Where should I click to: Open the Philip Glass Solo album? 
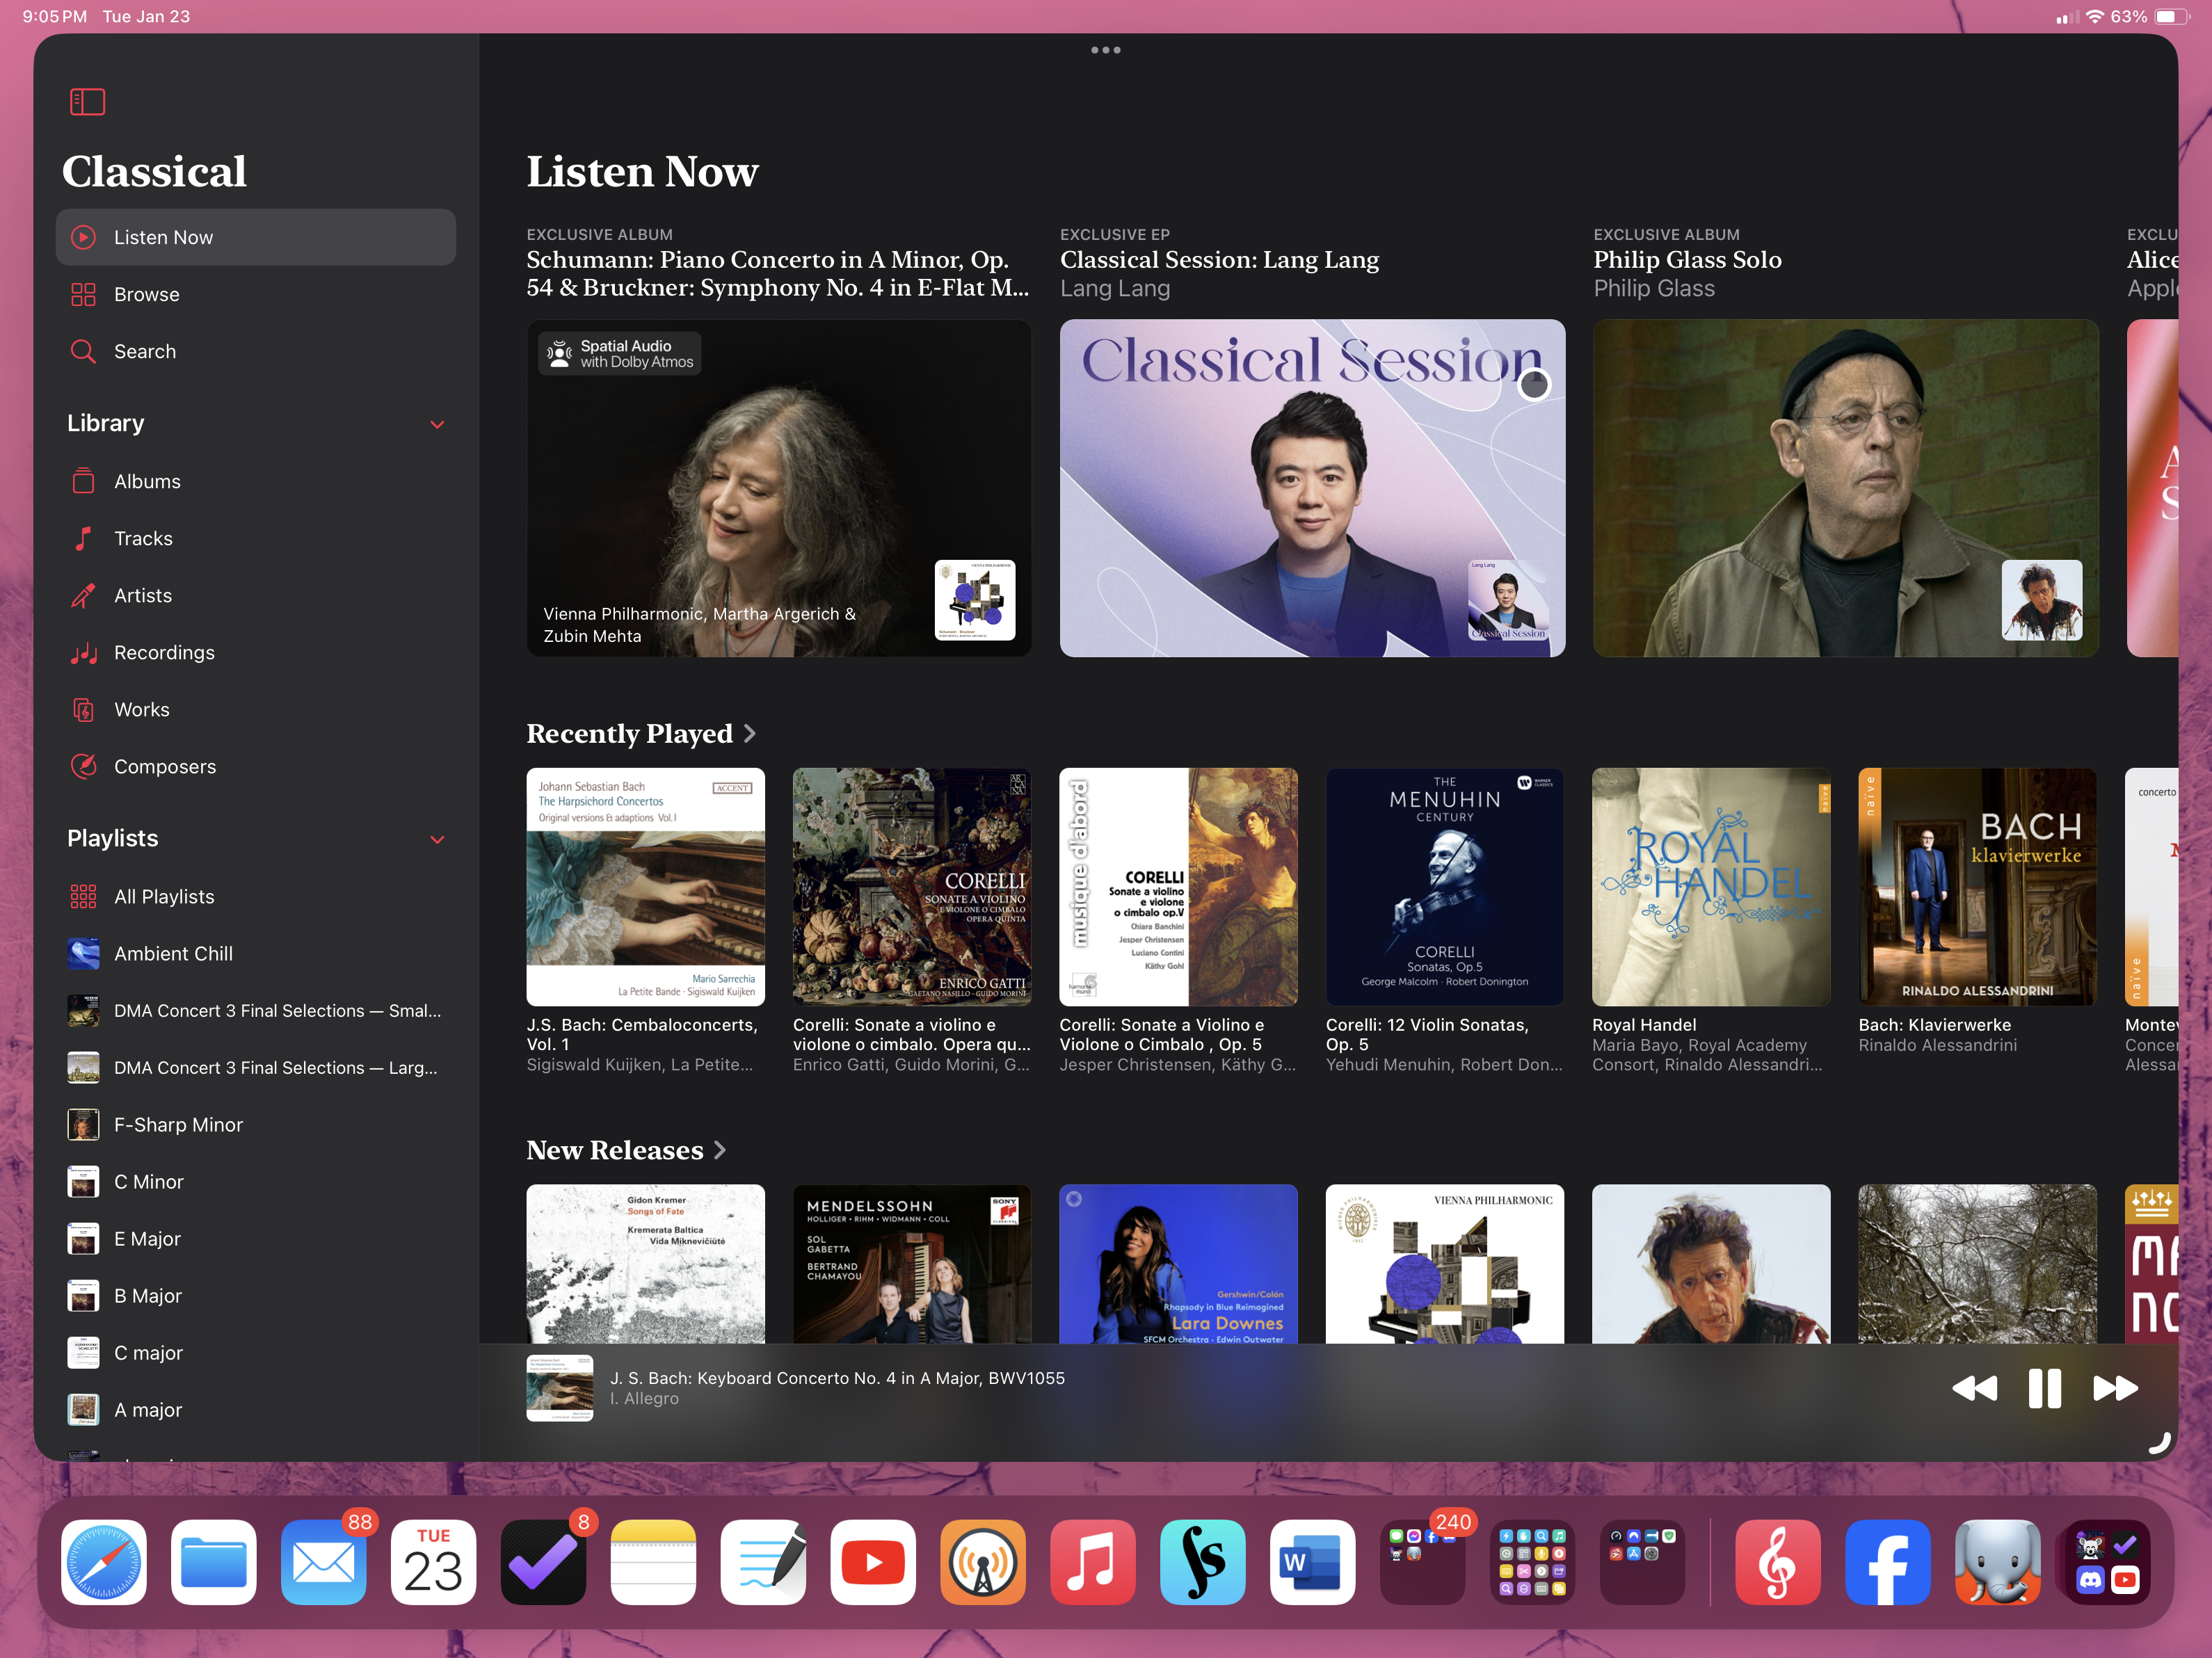tap(1846, 488)
